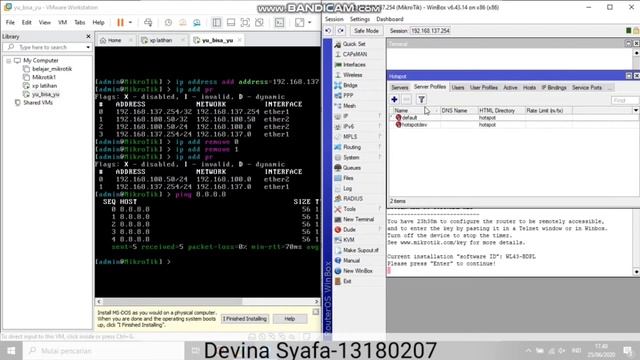Open the Quick Set menu in WinBox

353,44
